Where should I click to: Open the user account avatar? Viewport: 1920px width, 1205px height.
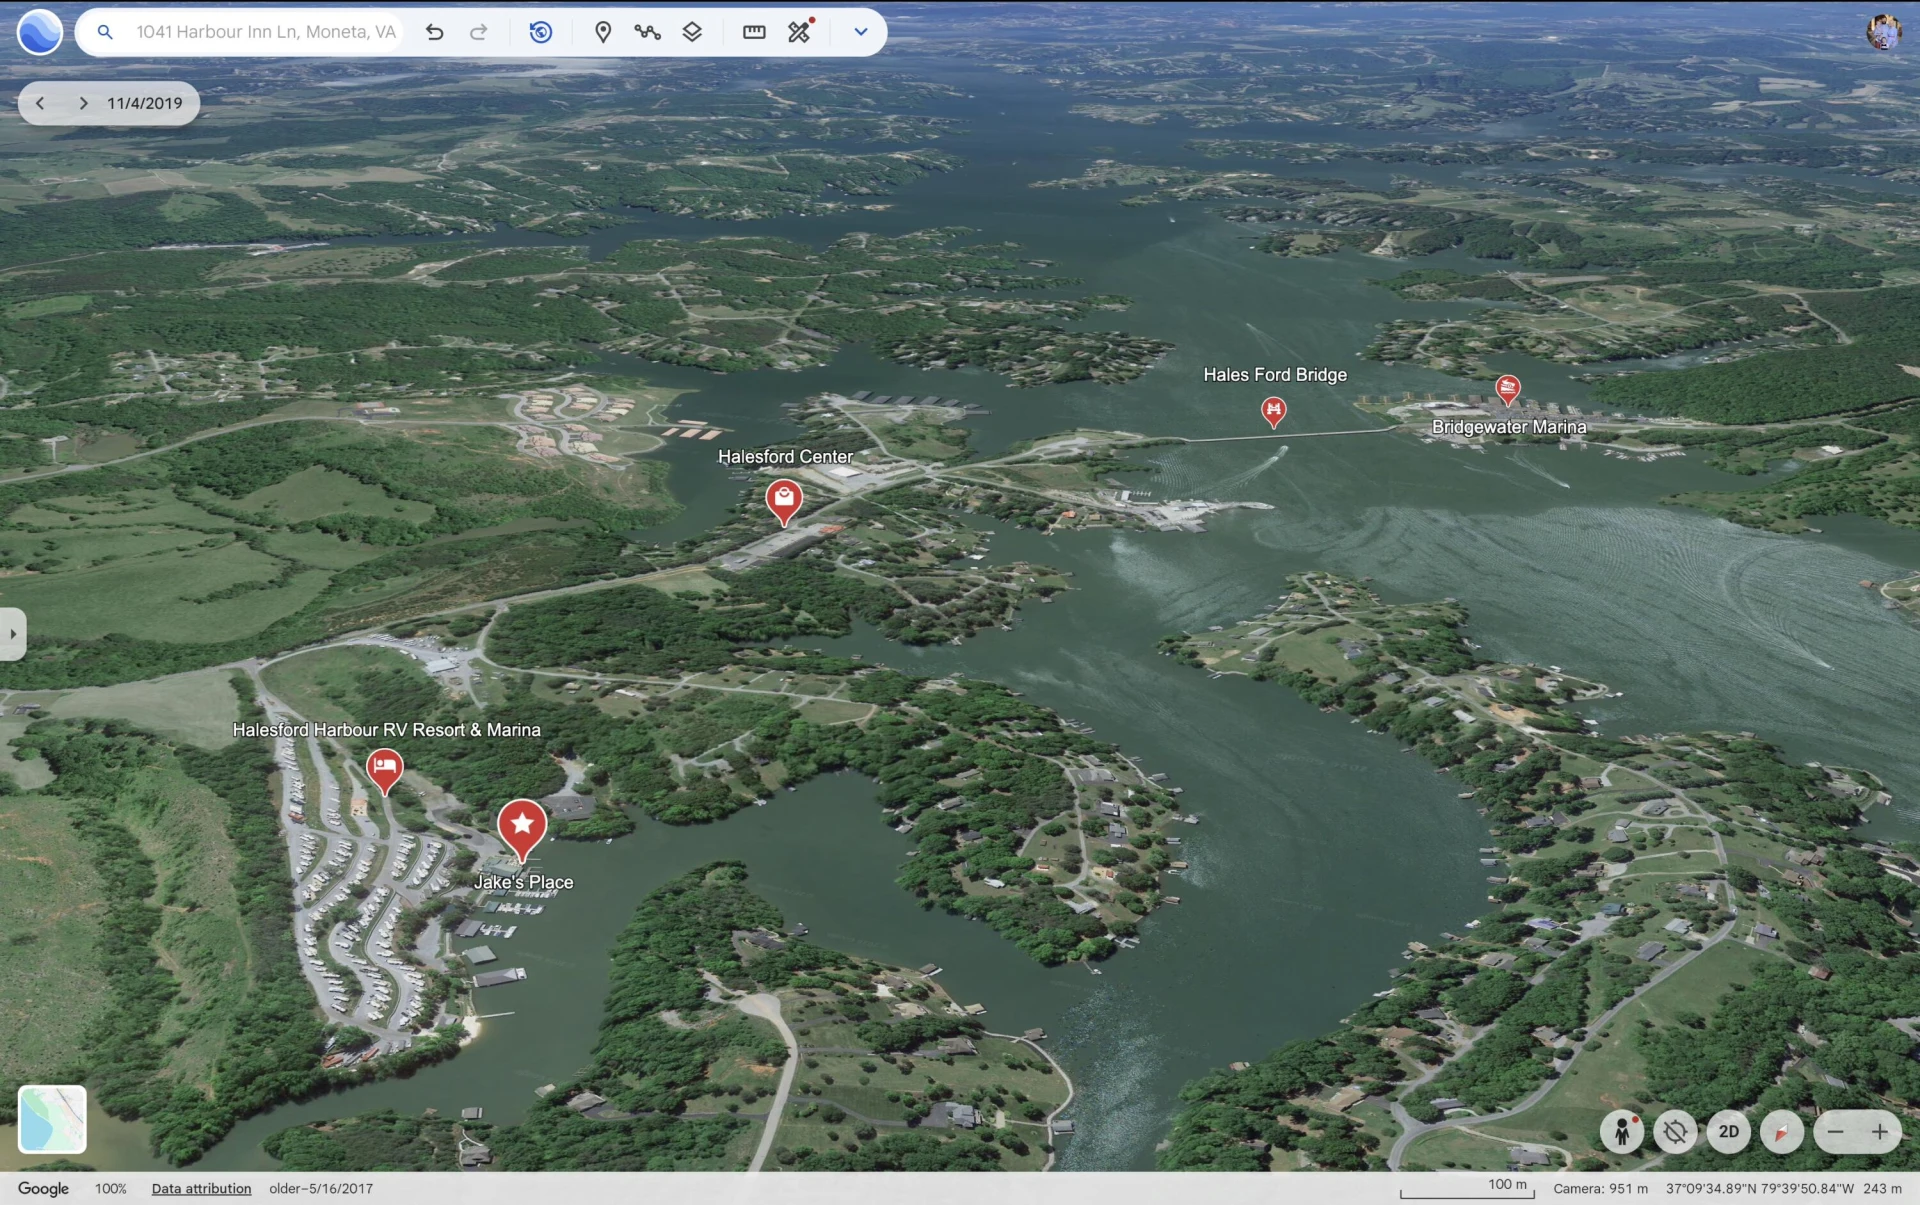coord(1883,32)
